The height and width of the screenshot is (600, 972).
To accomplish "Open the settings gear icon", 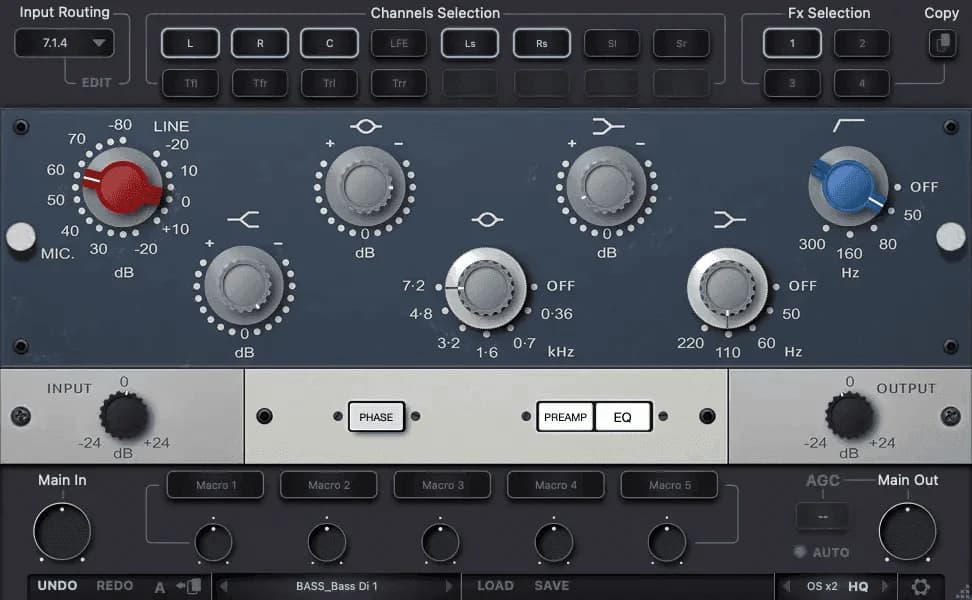I will (x=920, y=587).
